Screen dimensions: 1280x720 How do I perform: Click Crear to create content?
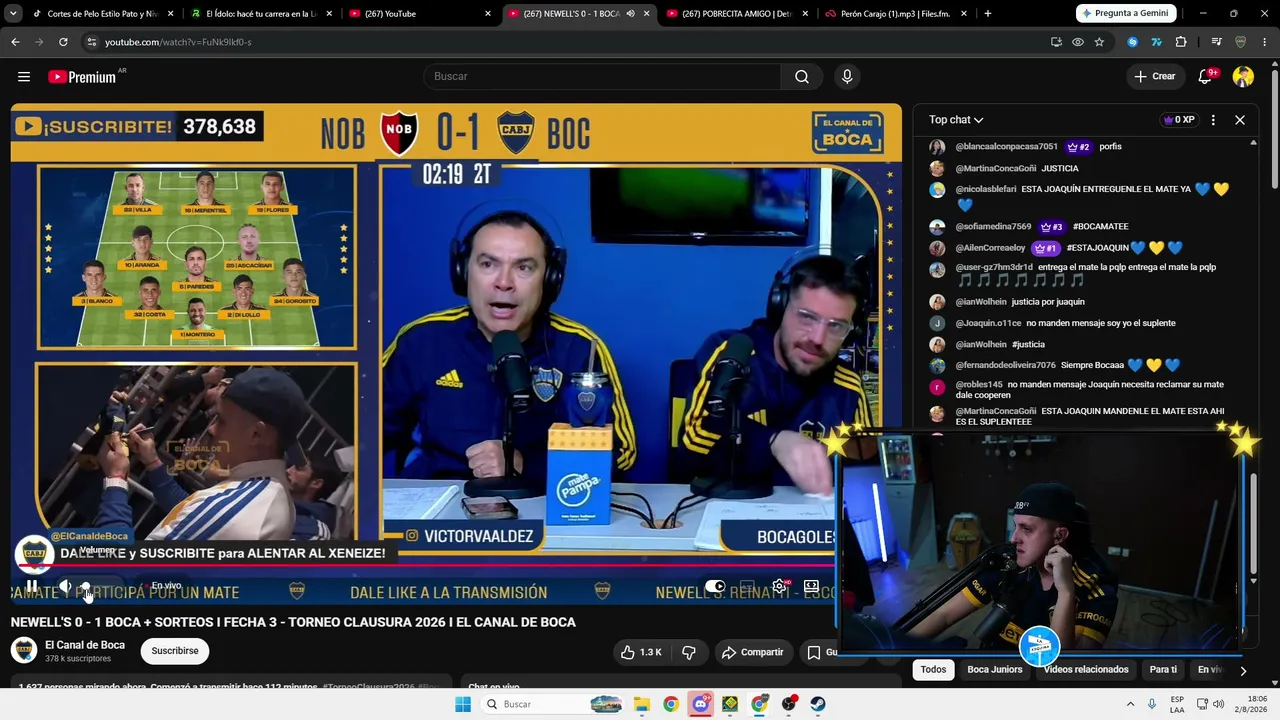pos(1154,77)
